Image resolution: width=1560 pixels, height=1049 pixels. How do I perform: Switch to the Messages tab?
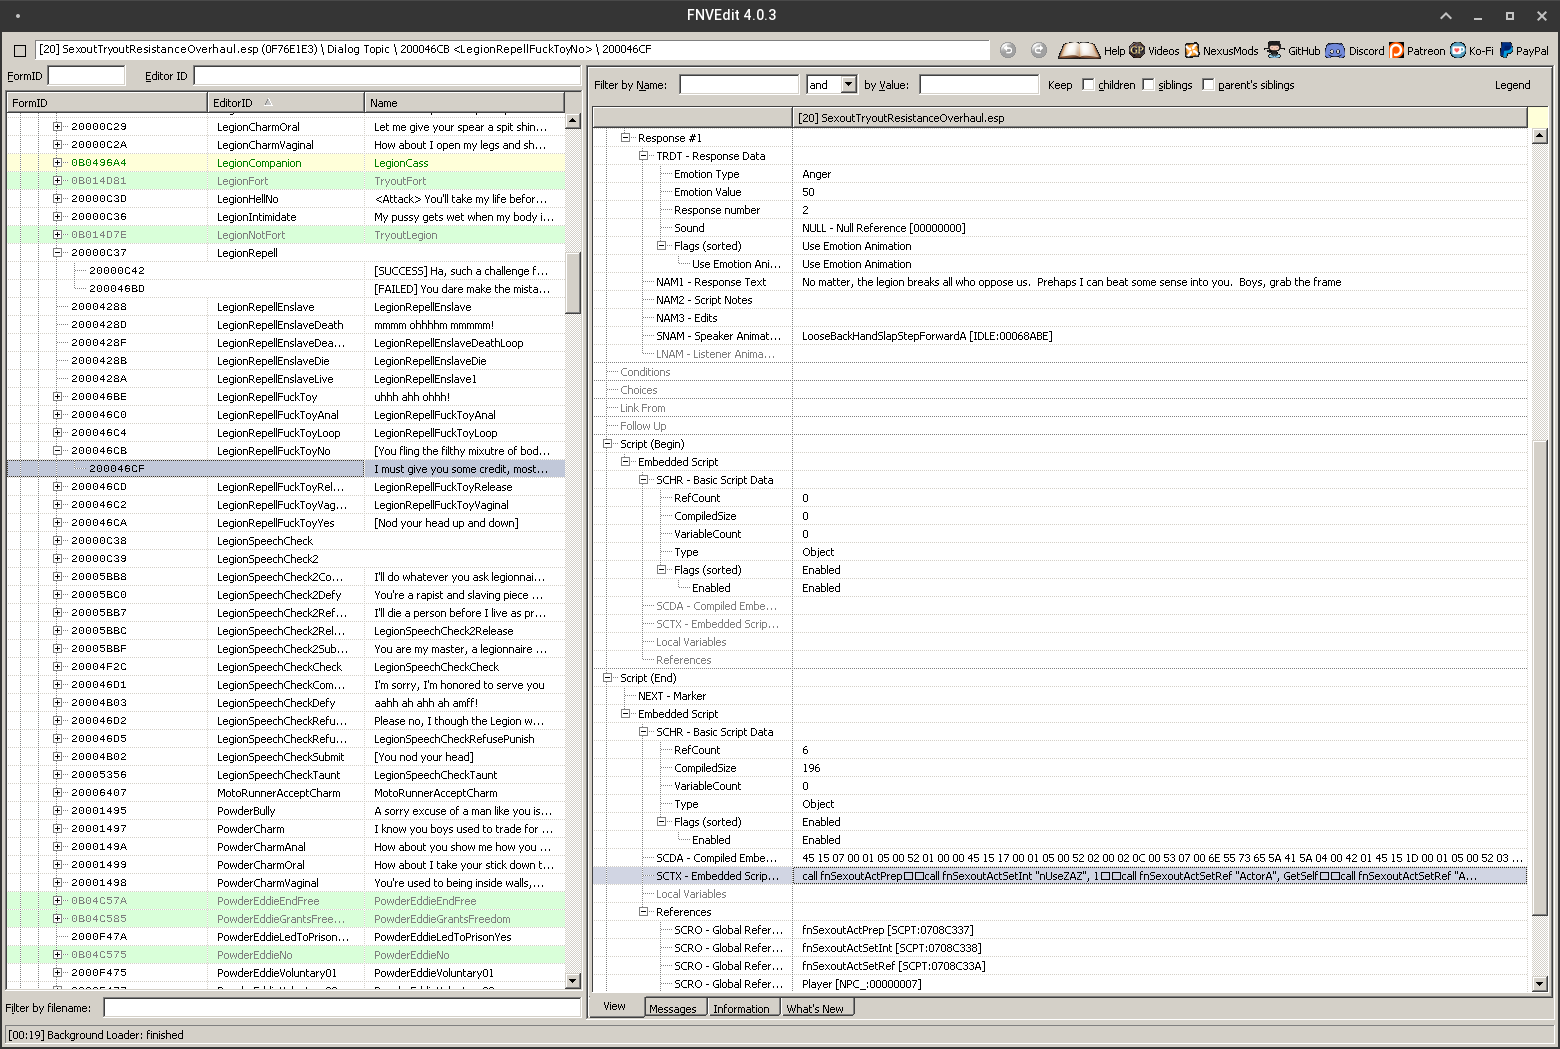pos(672,1008)
